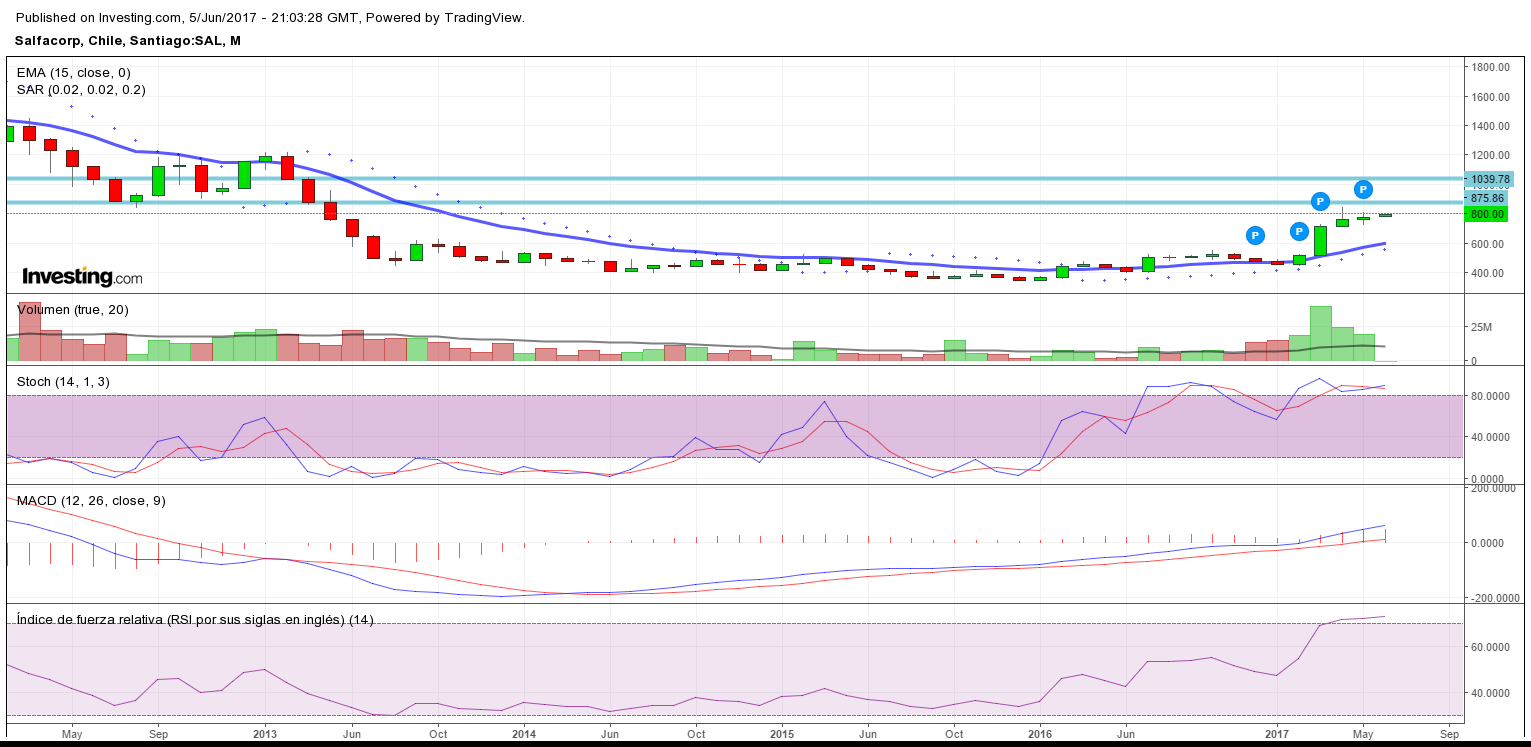This screenshot has width=1531, height=747.
Task: Click the 2017 label on time axis
Action: click(x=1277, y=732)
